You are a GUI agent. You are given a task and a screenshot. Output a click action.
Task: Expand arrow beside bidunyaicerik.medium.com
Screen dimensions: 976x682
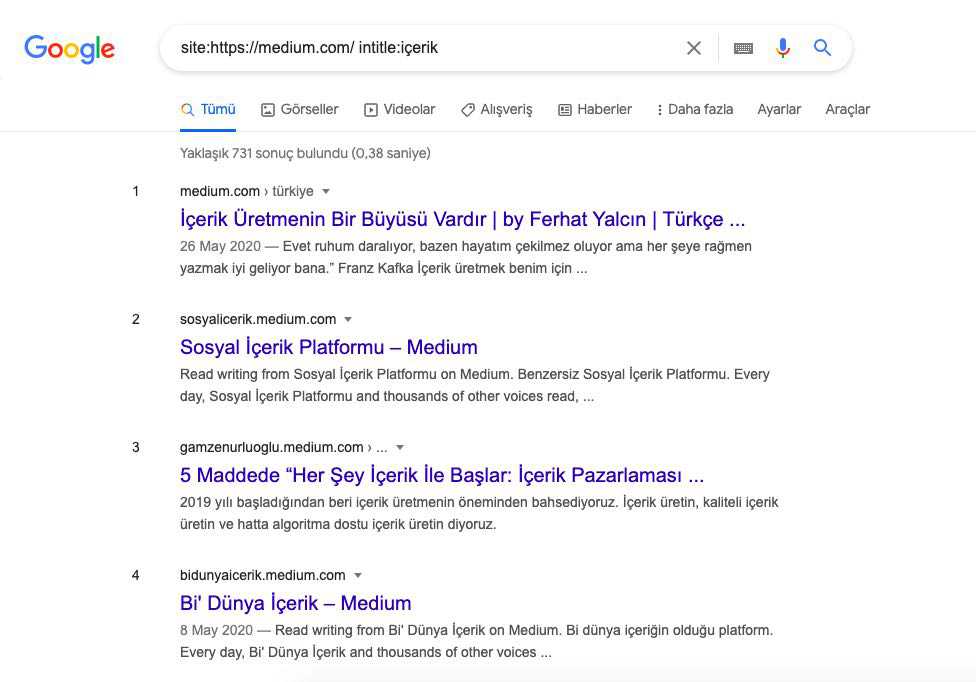[357, 576]
